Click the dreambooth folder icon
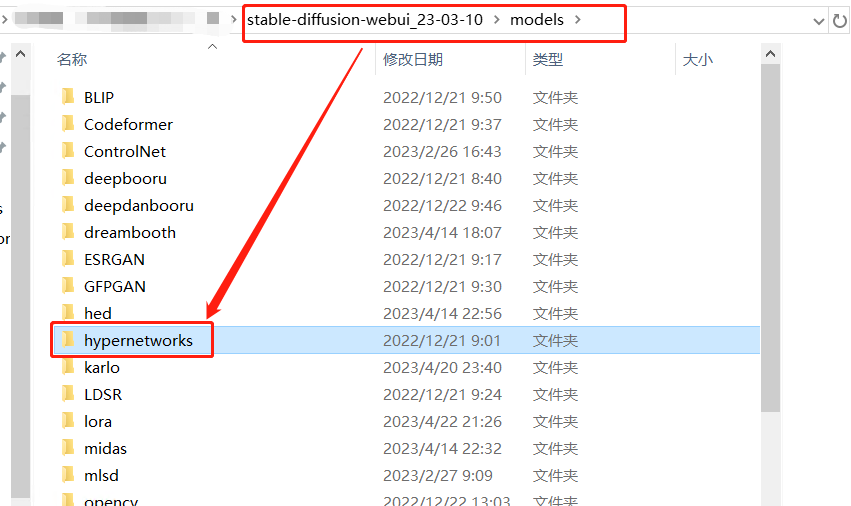 coord(68,232)
